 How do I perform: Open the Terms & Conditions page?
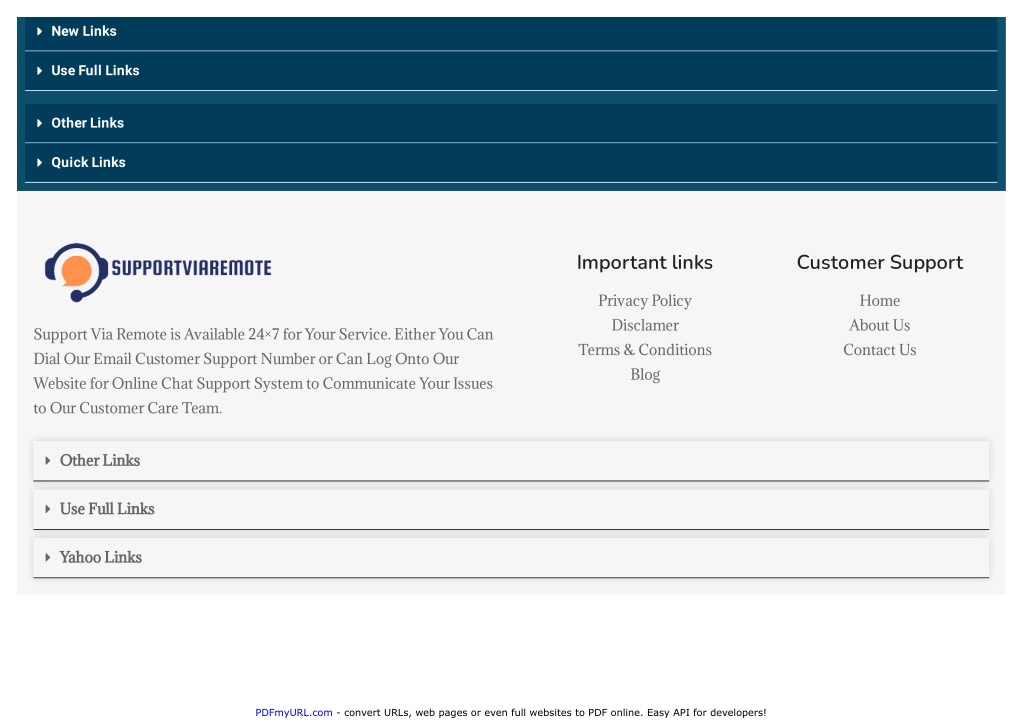[x=645, y=350]
